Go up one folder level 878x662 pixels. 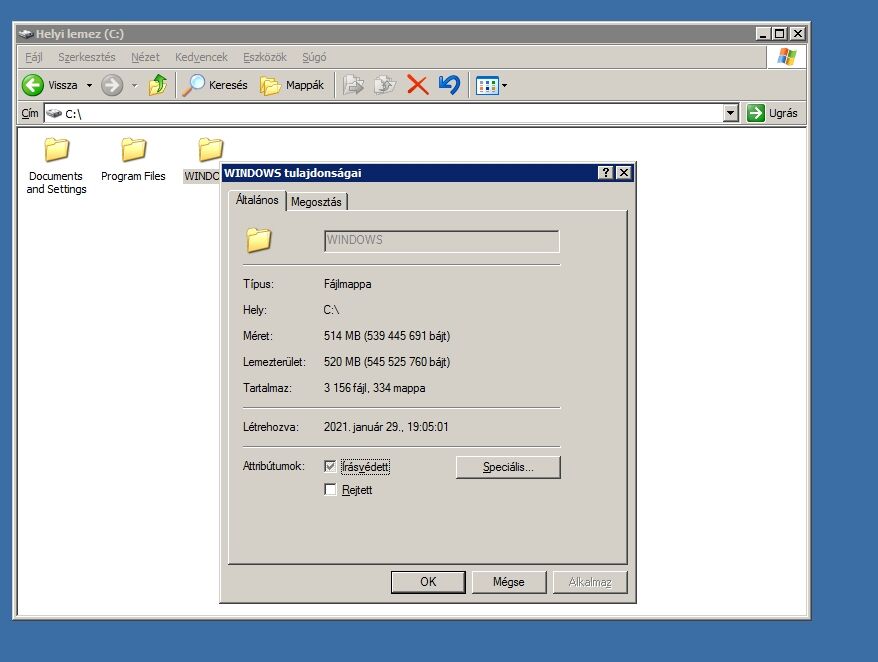click(x=158, y=85)
